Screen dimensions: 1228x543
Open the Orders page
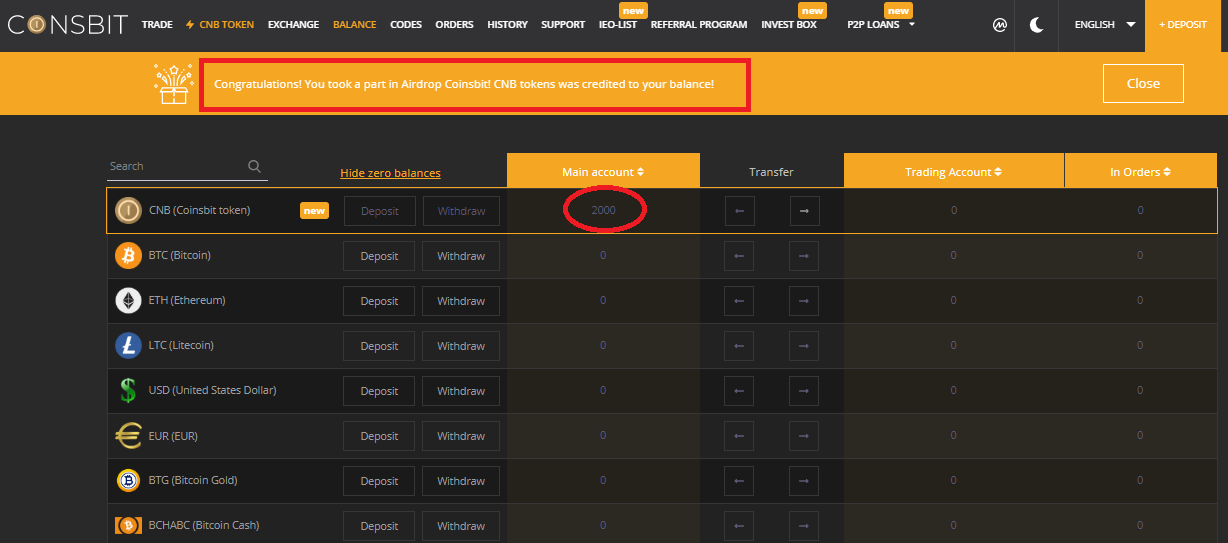tap(454, 24)
